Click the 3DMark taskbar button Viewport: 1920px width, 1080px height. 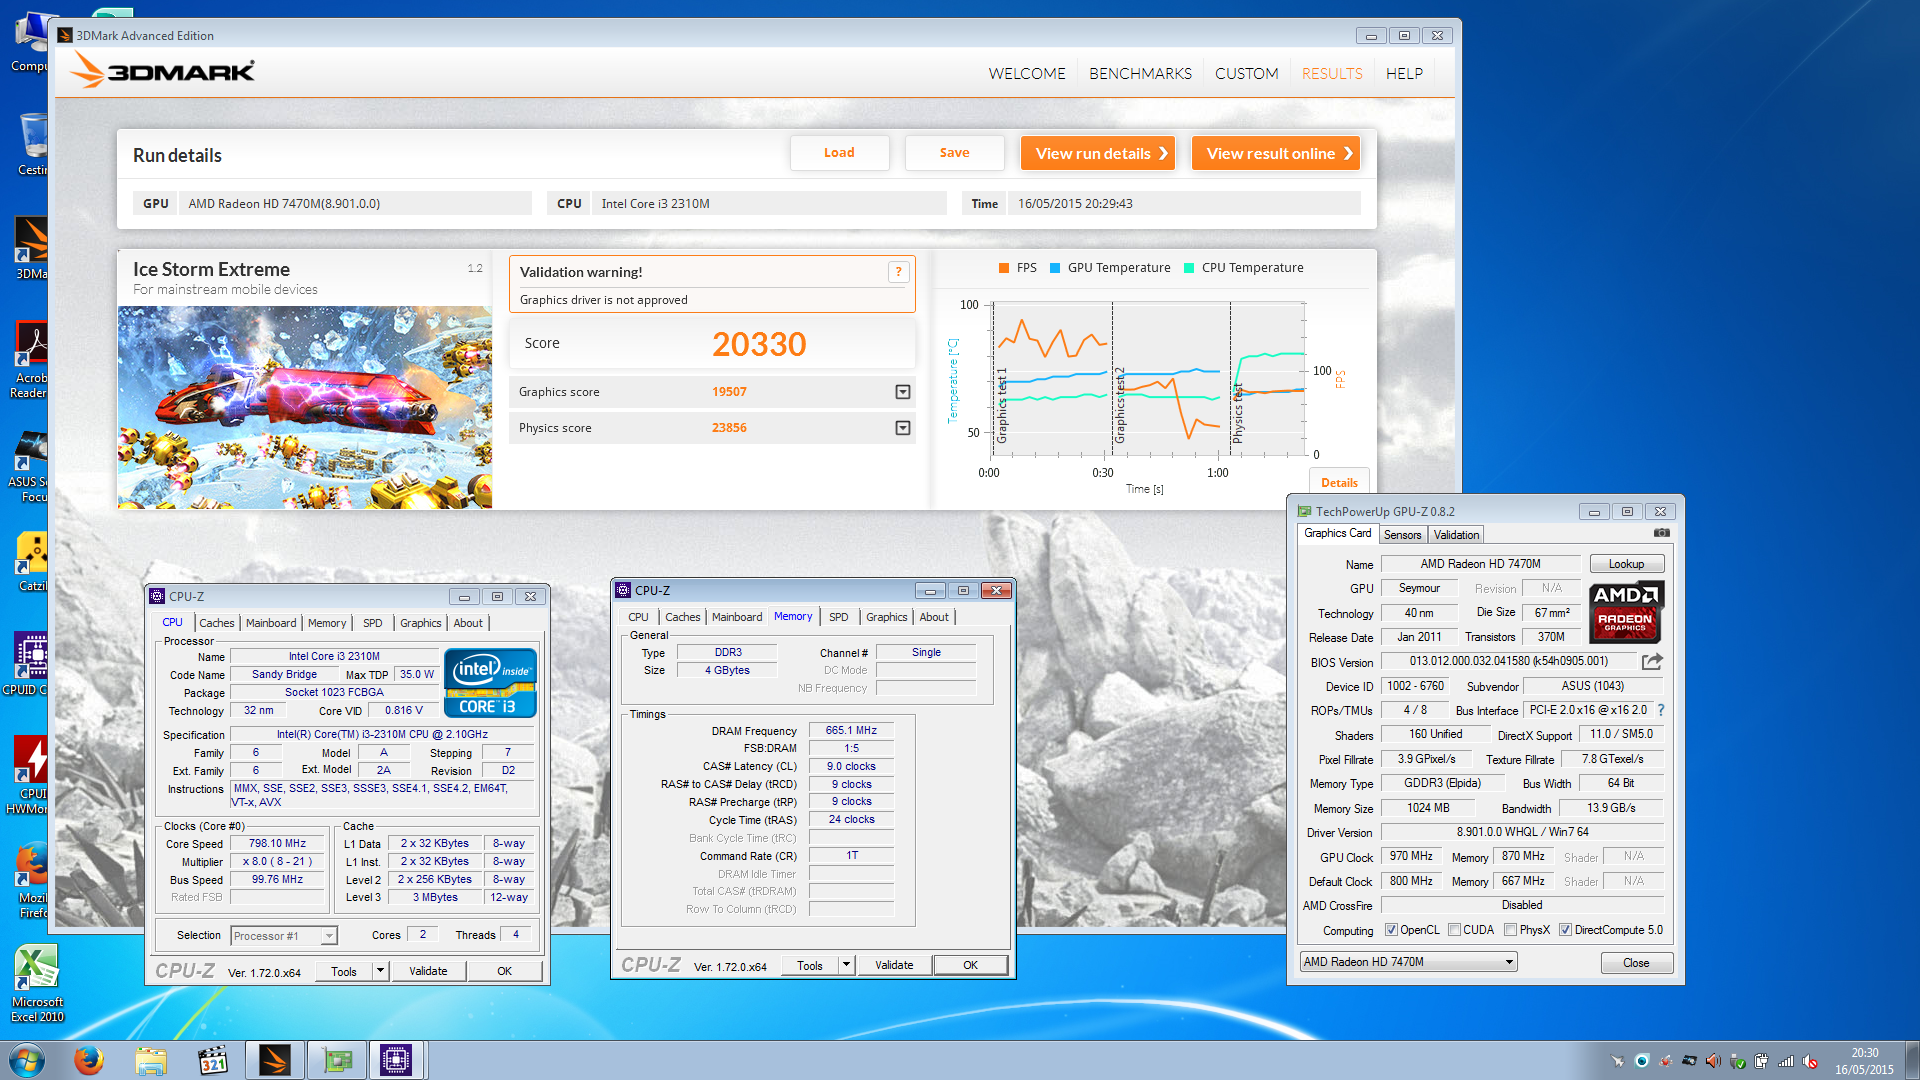(x=274, y=1060)
